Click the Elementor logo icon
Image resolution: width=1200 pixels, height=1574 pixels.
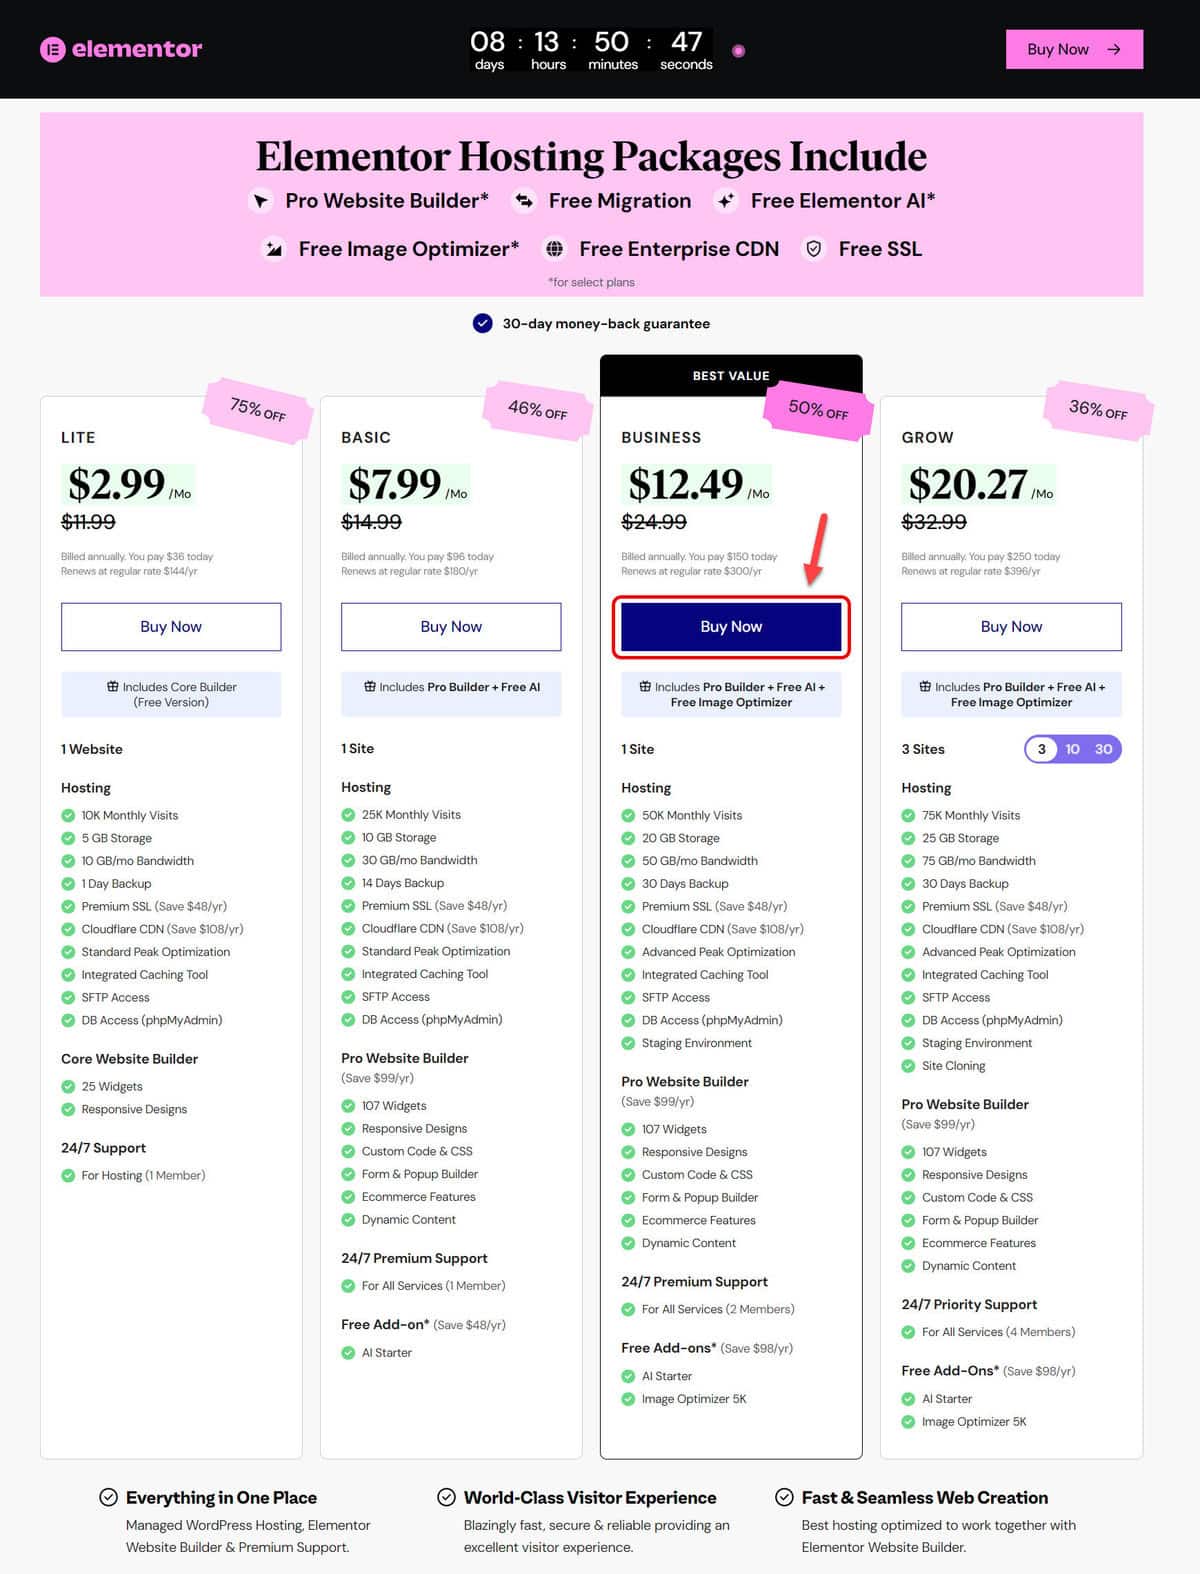tap(52, 49)
